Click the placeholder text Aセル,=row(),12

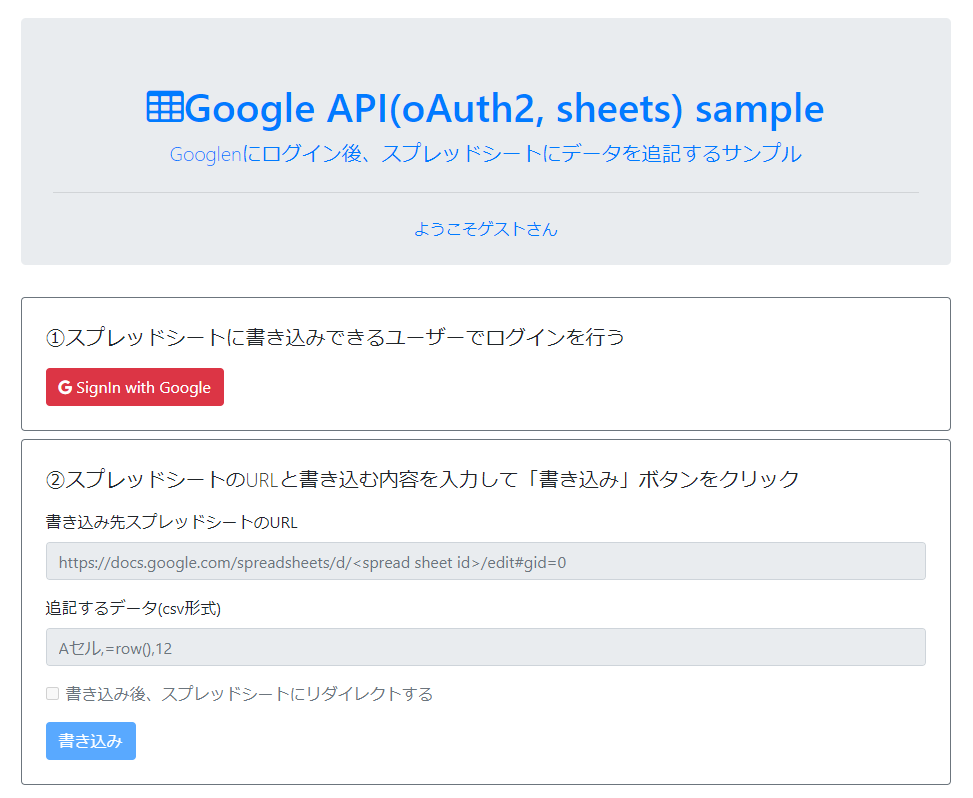115,648
